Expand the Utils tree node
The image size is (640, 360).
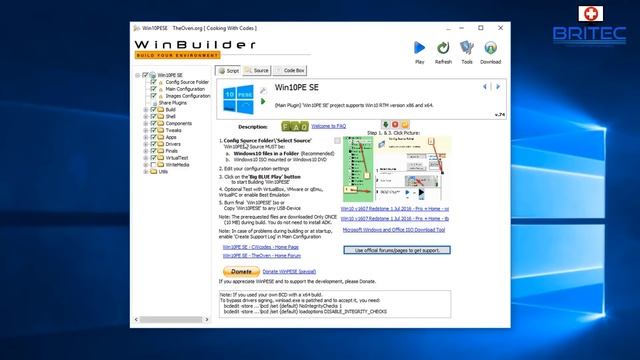(x=146, y=172)
